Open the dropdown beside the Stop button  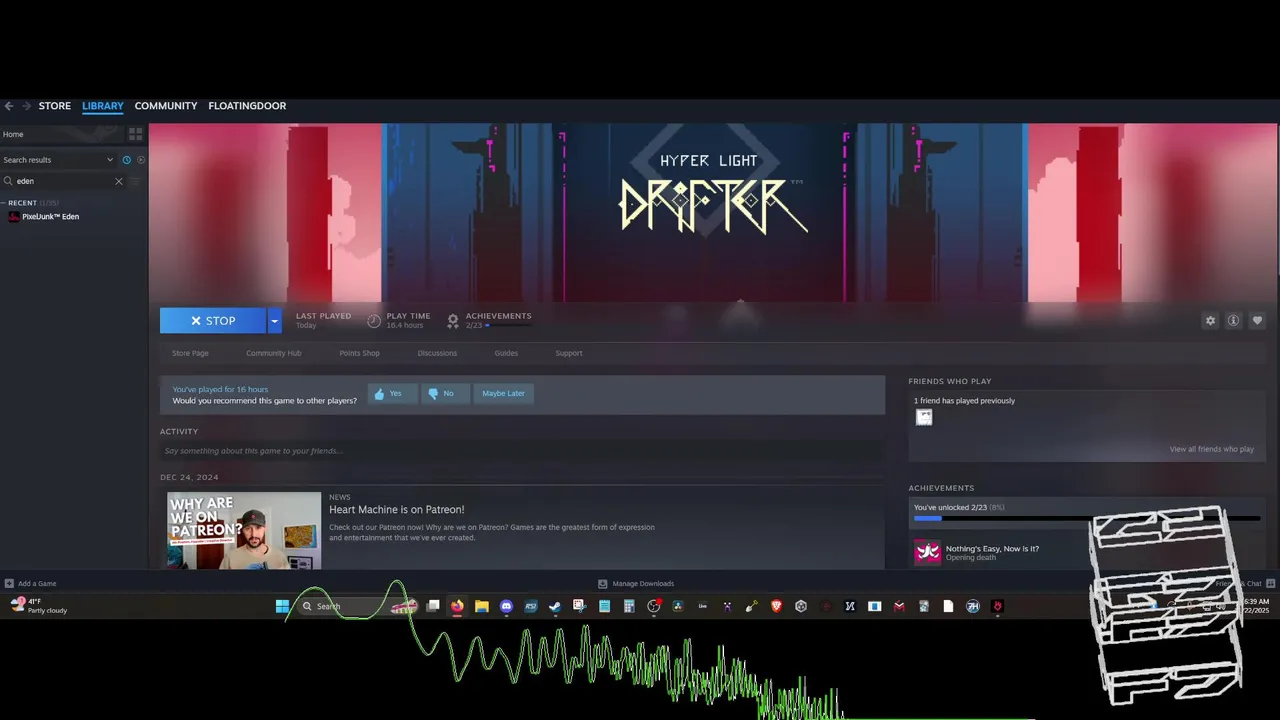(x=274, y=321)
